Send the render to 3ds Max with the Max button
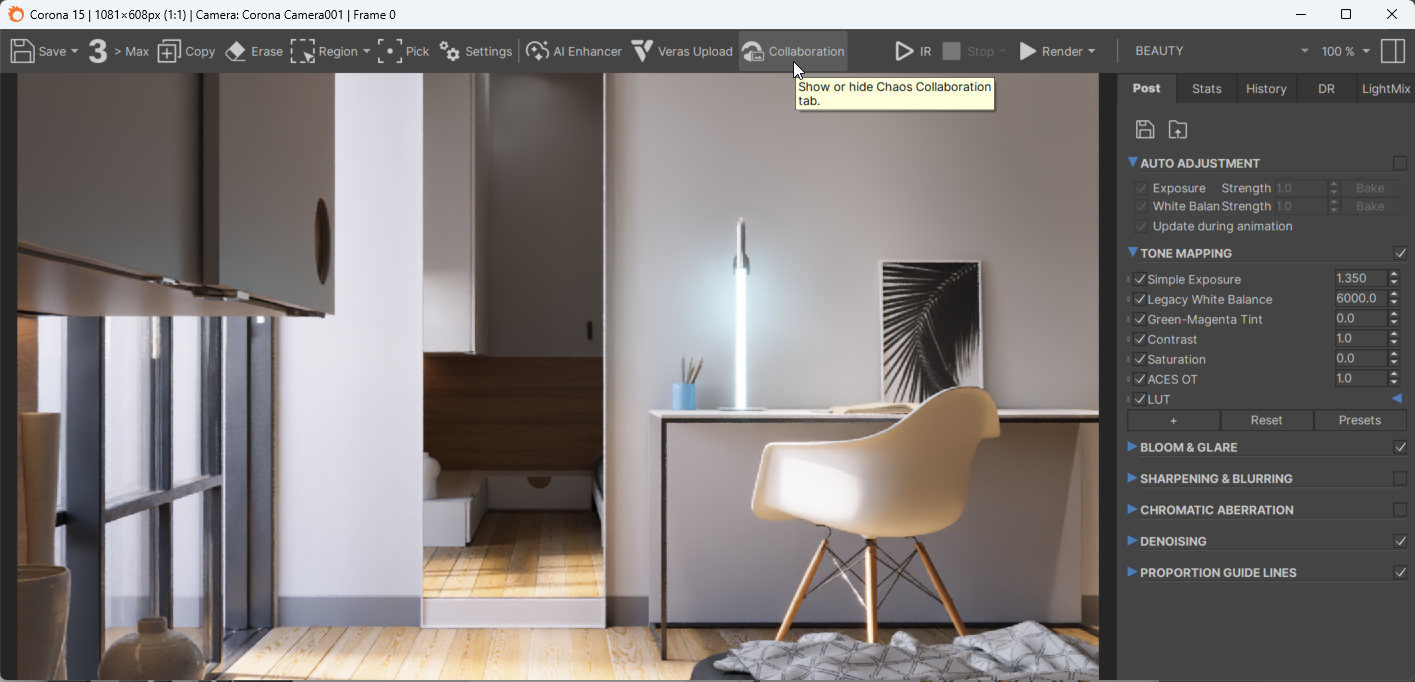 (118, 51)
